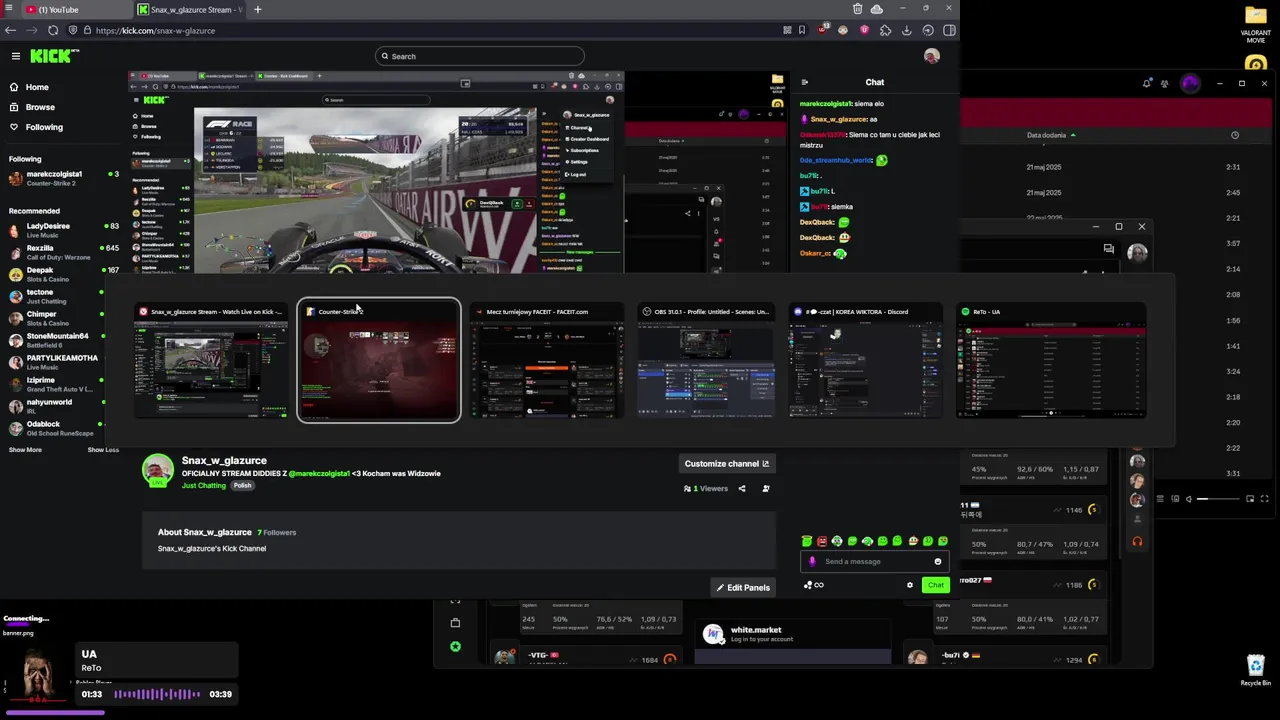Open the VALORANT MOVIE desktop folder
The image size is (1280, 720).
1256,25
